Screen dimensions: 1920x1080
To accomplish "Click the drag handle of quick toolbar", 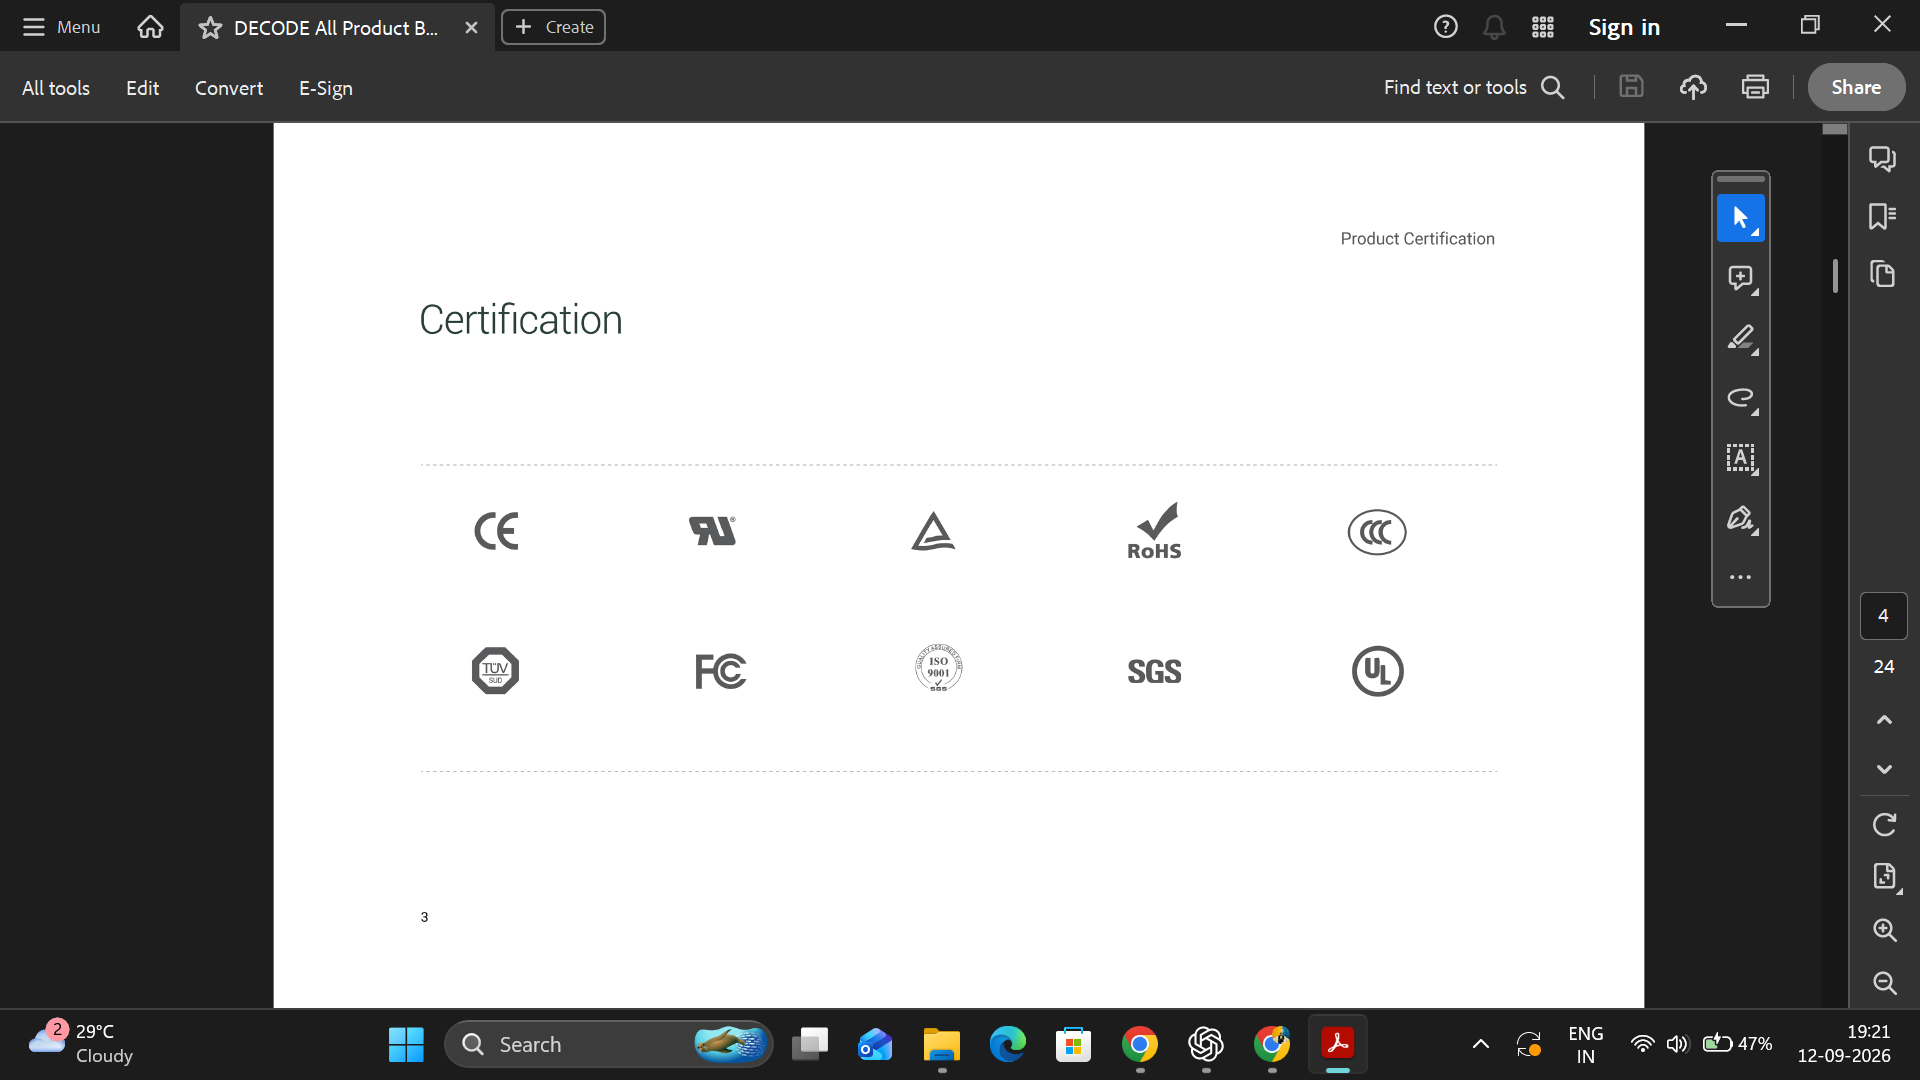I will (x=1741, y=179).
